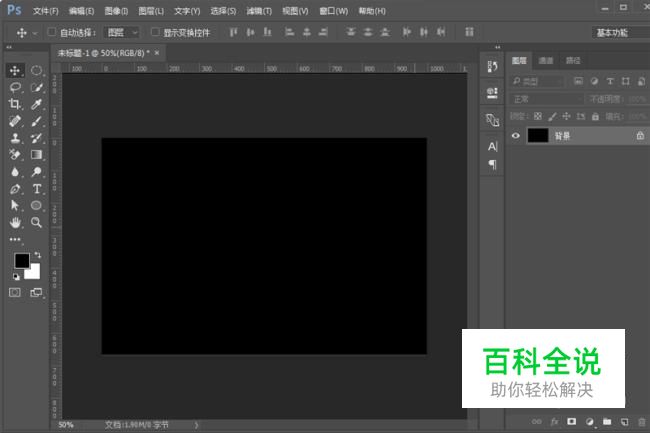Image resolution: width=650 pixels, height=433 pixels.
Task: Open the 图层 auto-select target dropdown
Action: click(123, 32)
